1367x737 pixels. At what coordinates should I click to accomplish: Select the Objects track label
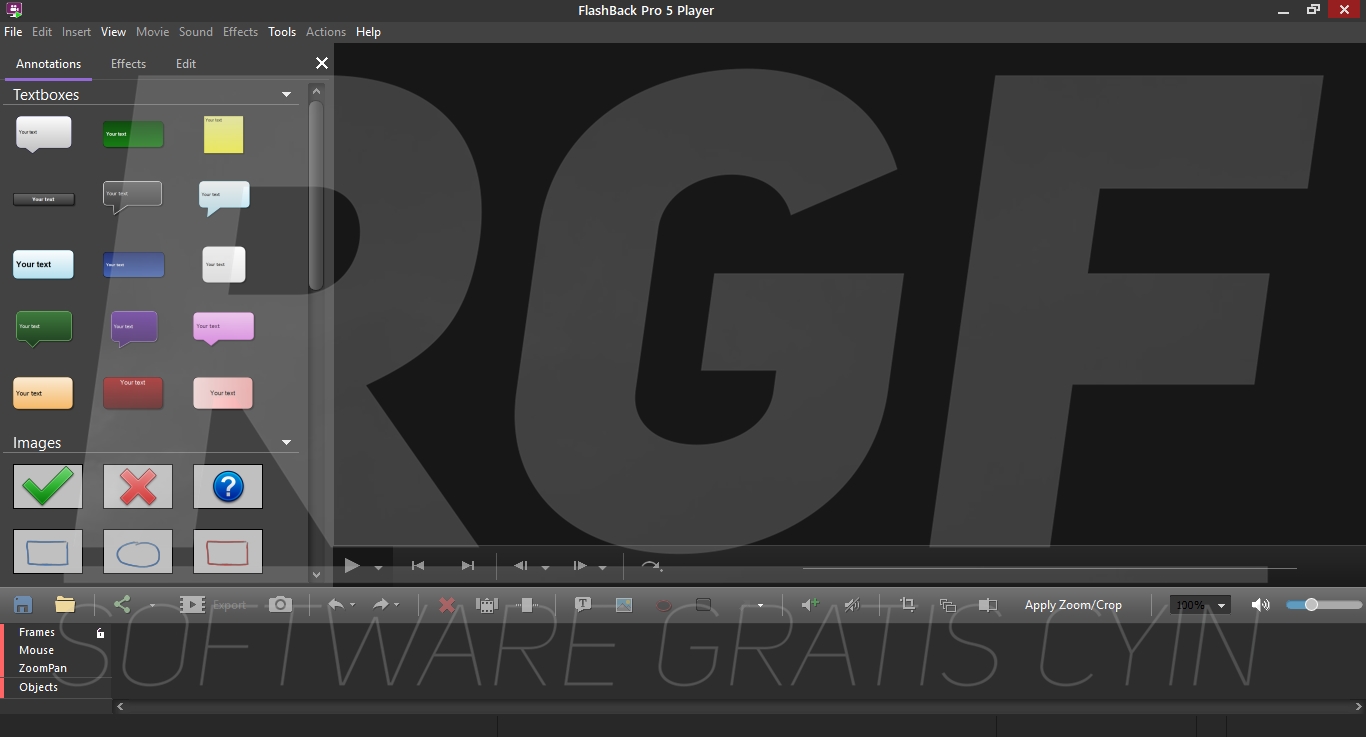pos(39,687)
